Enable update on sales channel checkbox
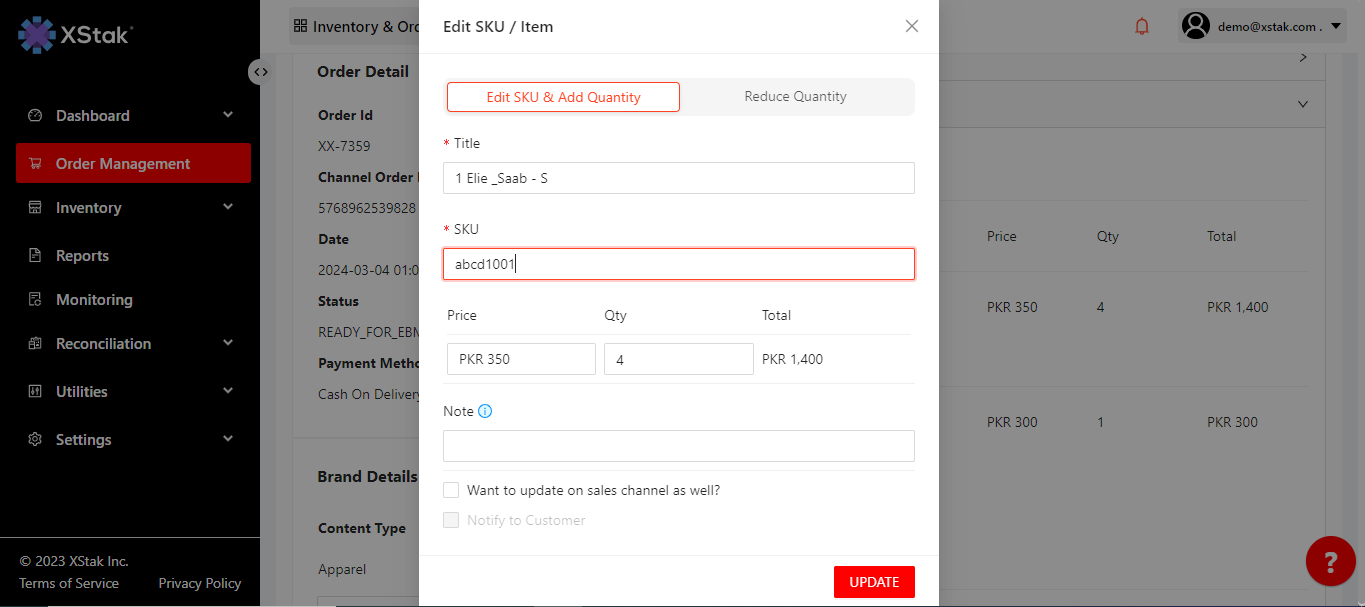1365x607 pixels. click(451, 490)
